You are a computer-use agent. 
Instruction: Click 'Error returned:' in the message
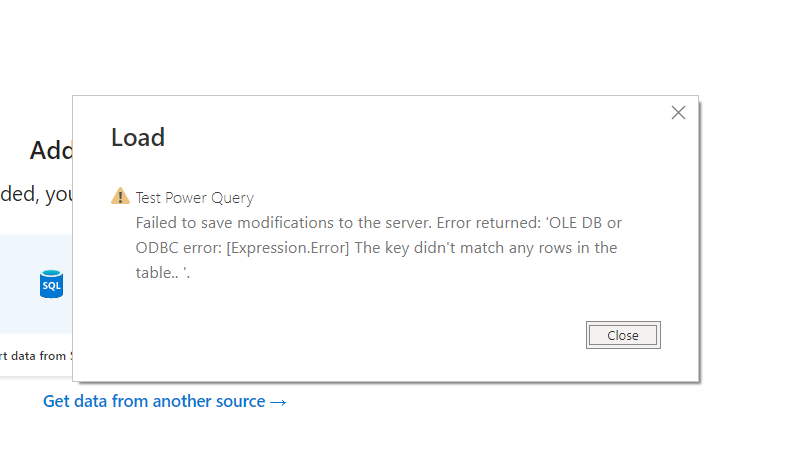coord(489,223)
